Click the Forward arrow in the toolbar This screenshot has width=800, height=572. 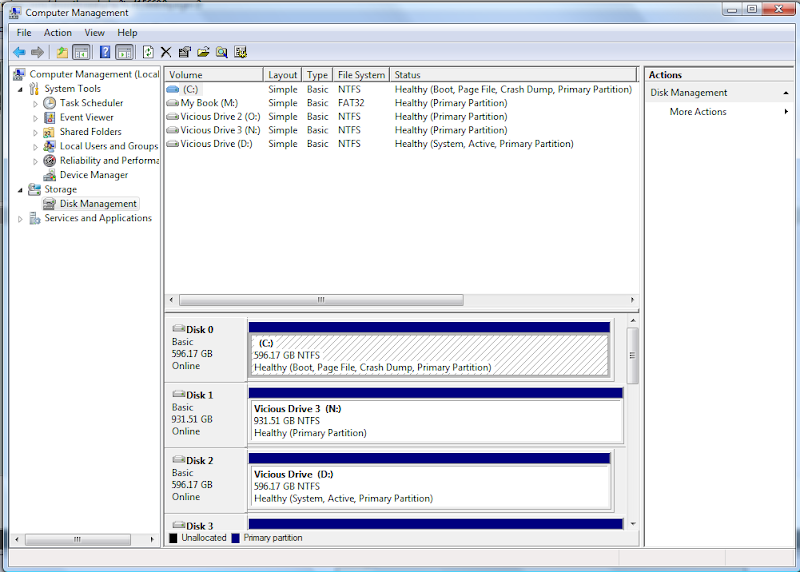(37, 52)
